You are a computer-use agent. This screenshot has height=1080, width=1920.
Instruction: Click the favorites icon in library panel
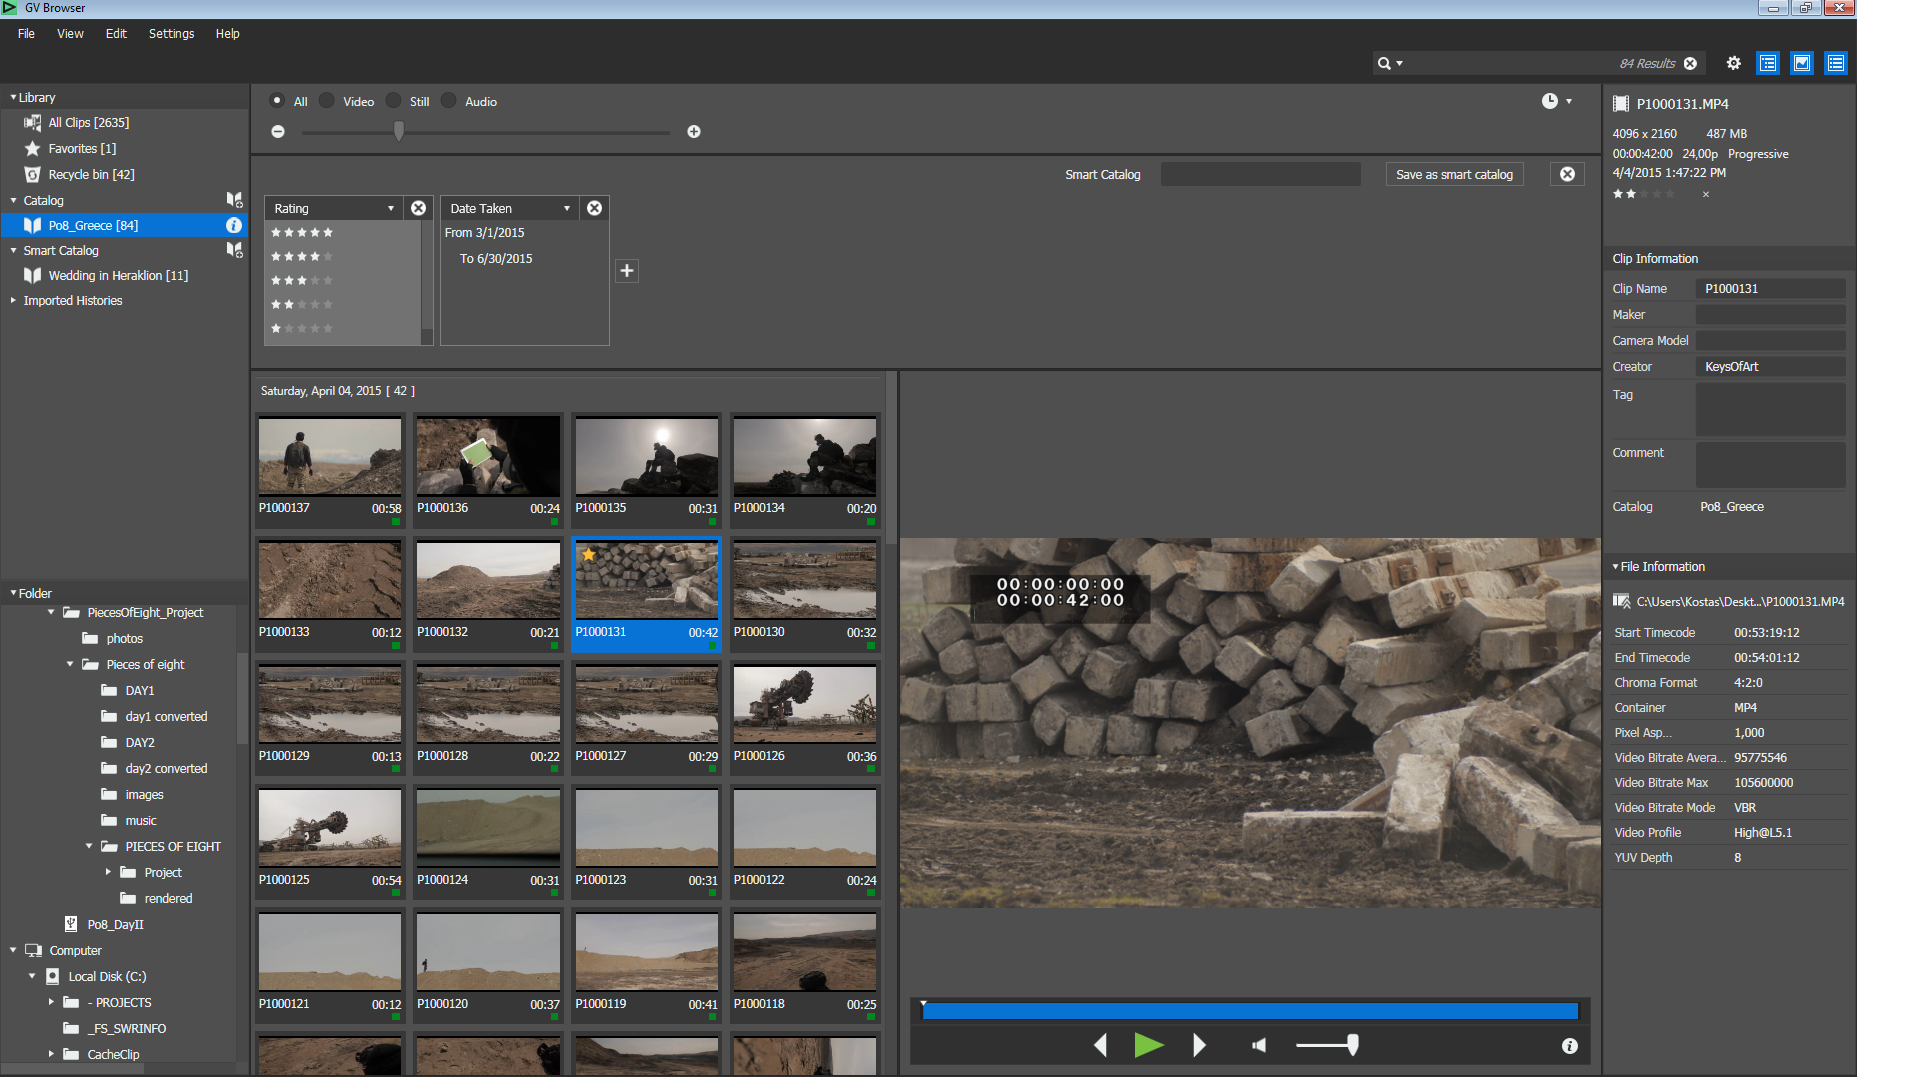pyautogui.click(x=33, y=148)
